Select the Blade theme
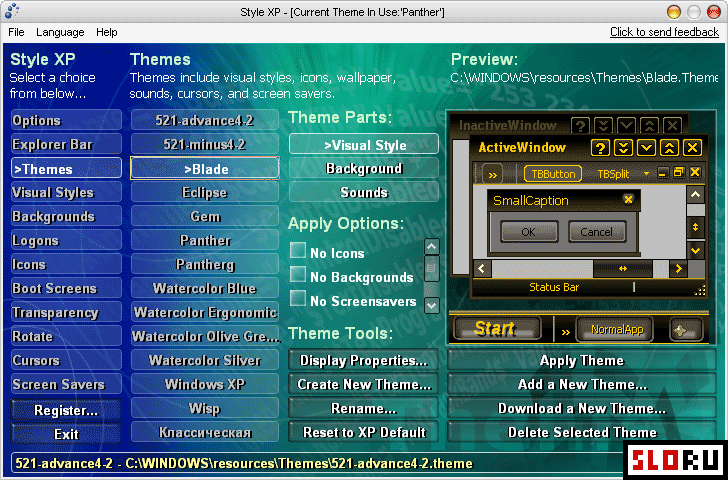This screenshot has height=480, width=728. [205, 169]
